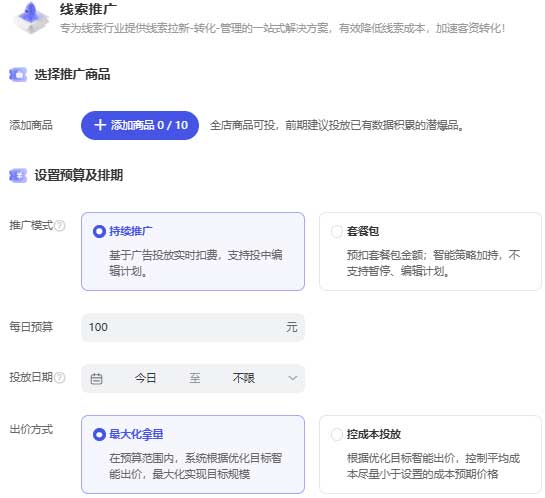The height and width of the screenshot is (498, 545).
Task: Select the 套餐包 radio option
Action: (x=336, y=231)
